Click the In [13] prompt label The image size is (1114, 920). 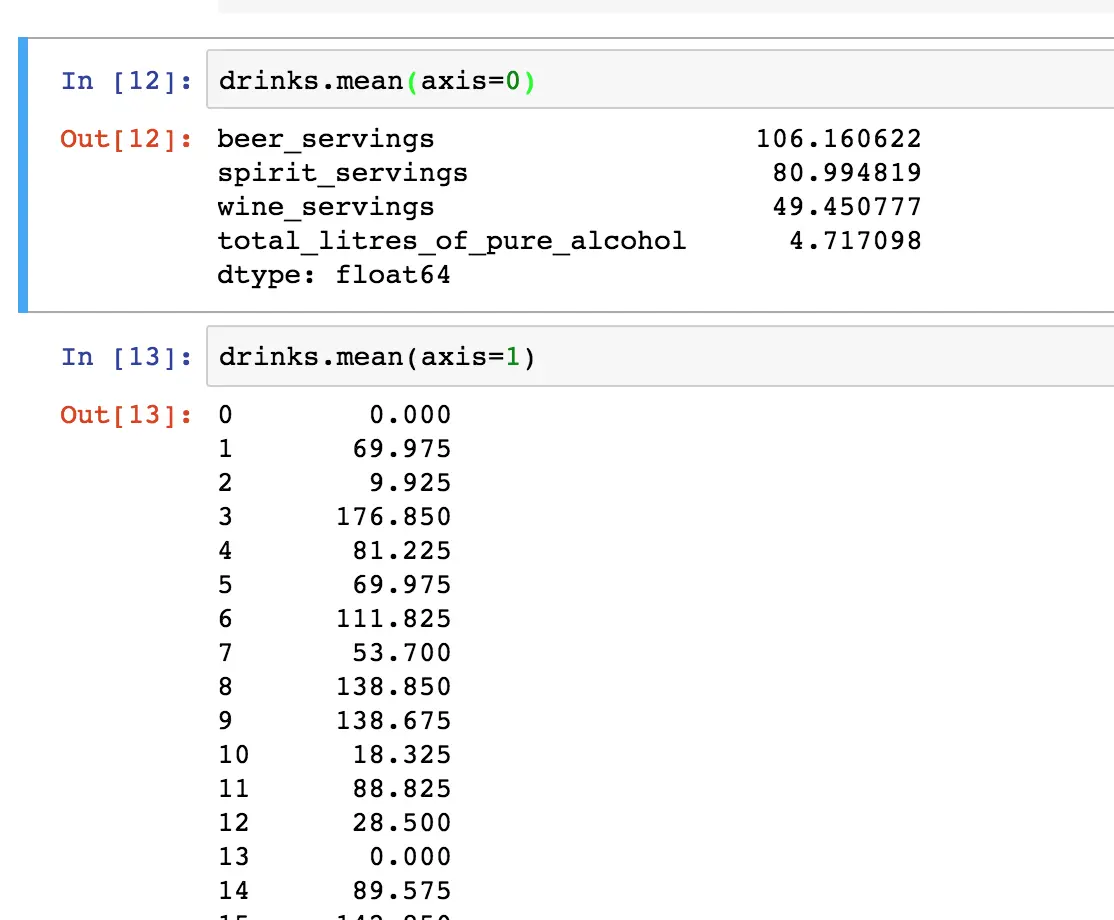tap(126, 357)
